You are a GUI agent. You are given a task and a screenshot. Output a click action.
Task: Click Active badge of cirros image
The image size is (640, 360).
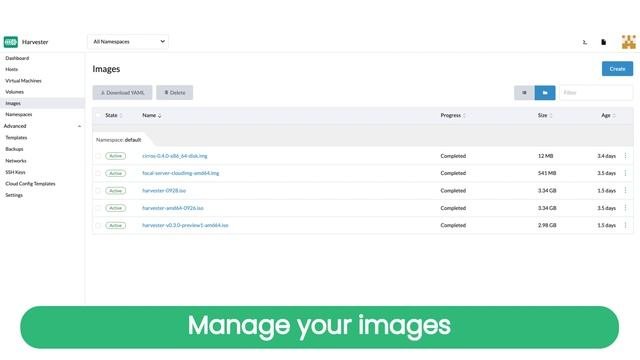tap(116, 156)
